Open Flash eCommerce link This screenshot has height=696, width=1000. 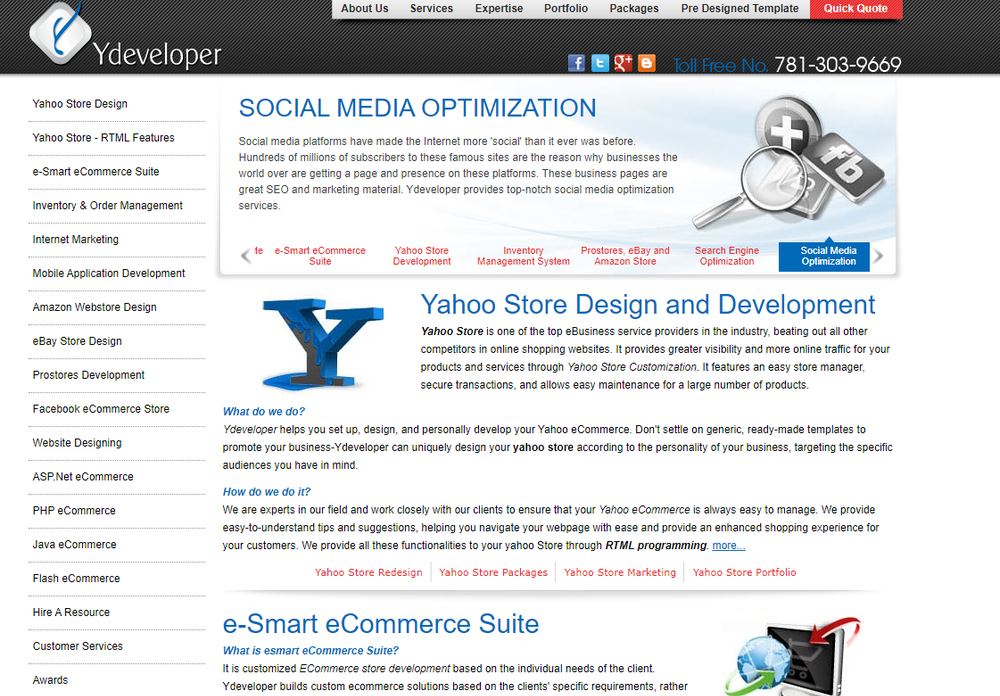pos(76,578)
